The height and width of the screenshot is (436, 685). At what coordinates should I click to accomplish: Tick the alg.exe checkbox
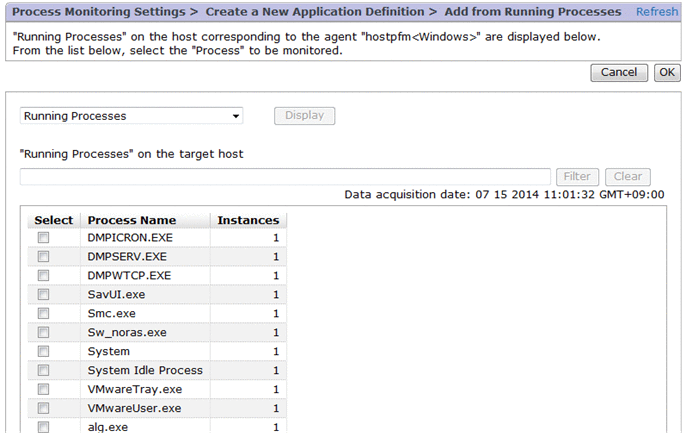click(x=43, y=427)
